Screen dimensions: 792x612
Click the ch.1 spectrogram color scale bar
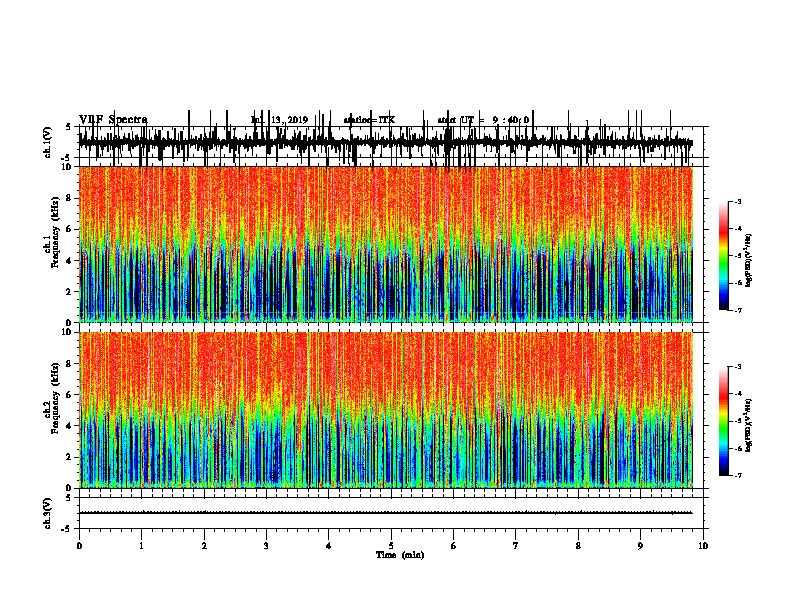click(724, 256)
